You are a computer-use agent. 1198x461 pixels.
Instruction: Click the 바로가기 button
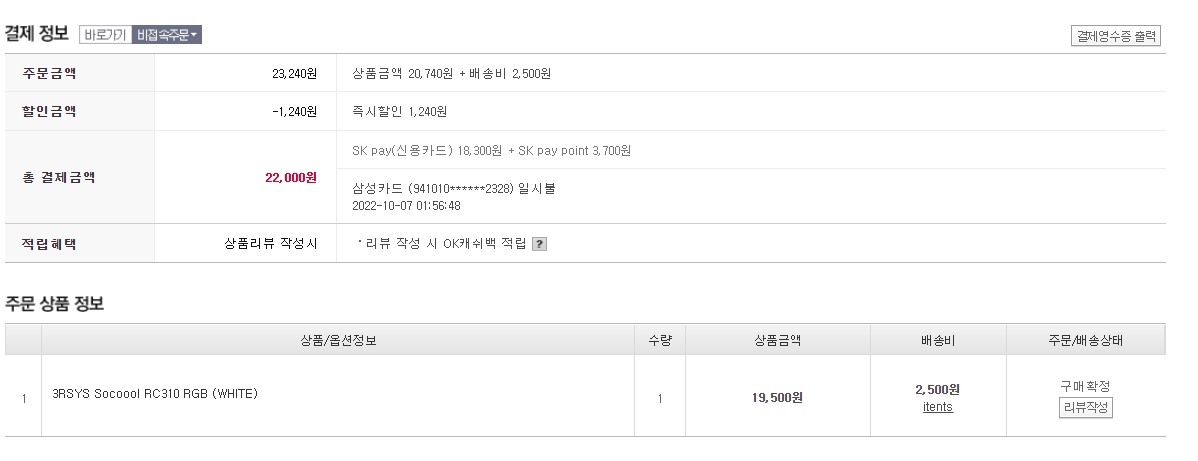coord(105,35)
